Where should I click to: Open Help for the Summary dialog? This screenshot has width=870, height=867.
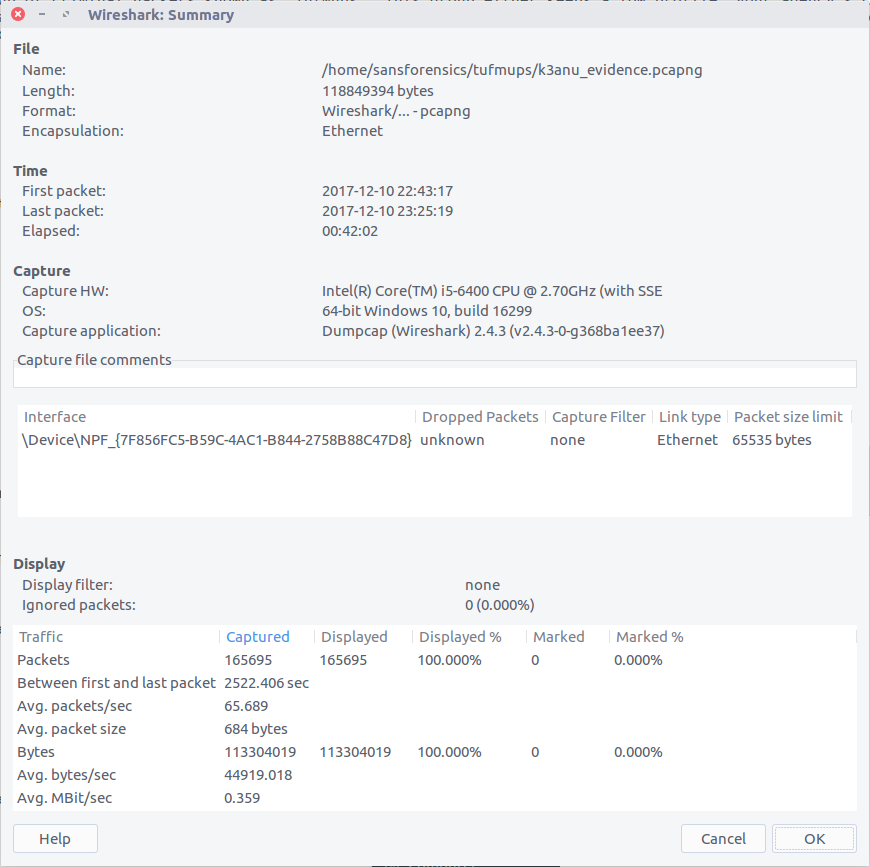pos(55,839)
